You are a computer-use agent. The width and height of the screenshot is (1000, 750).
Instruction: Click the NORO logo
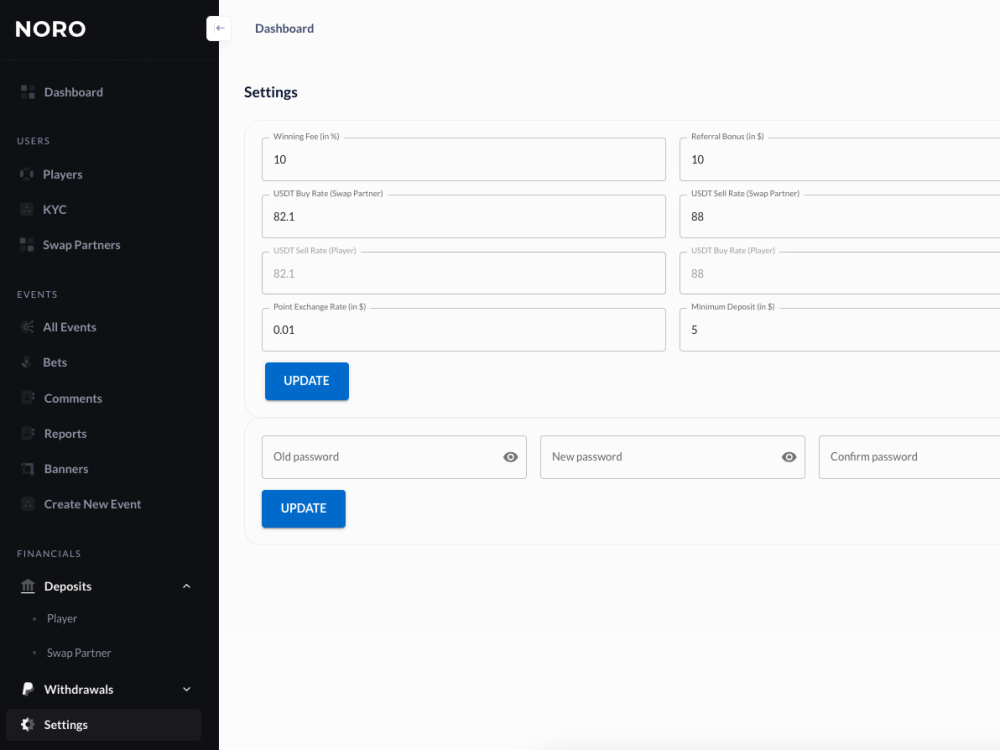(50, 29)
